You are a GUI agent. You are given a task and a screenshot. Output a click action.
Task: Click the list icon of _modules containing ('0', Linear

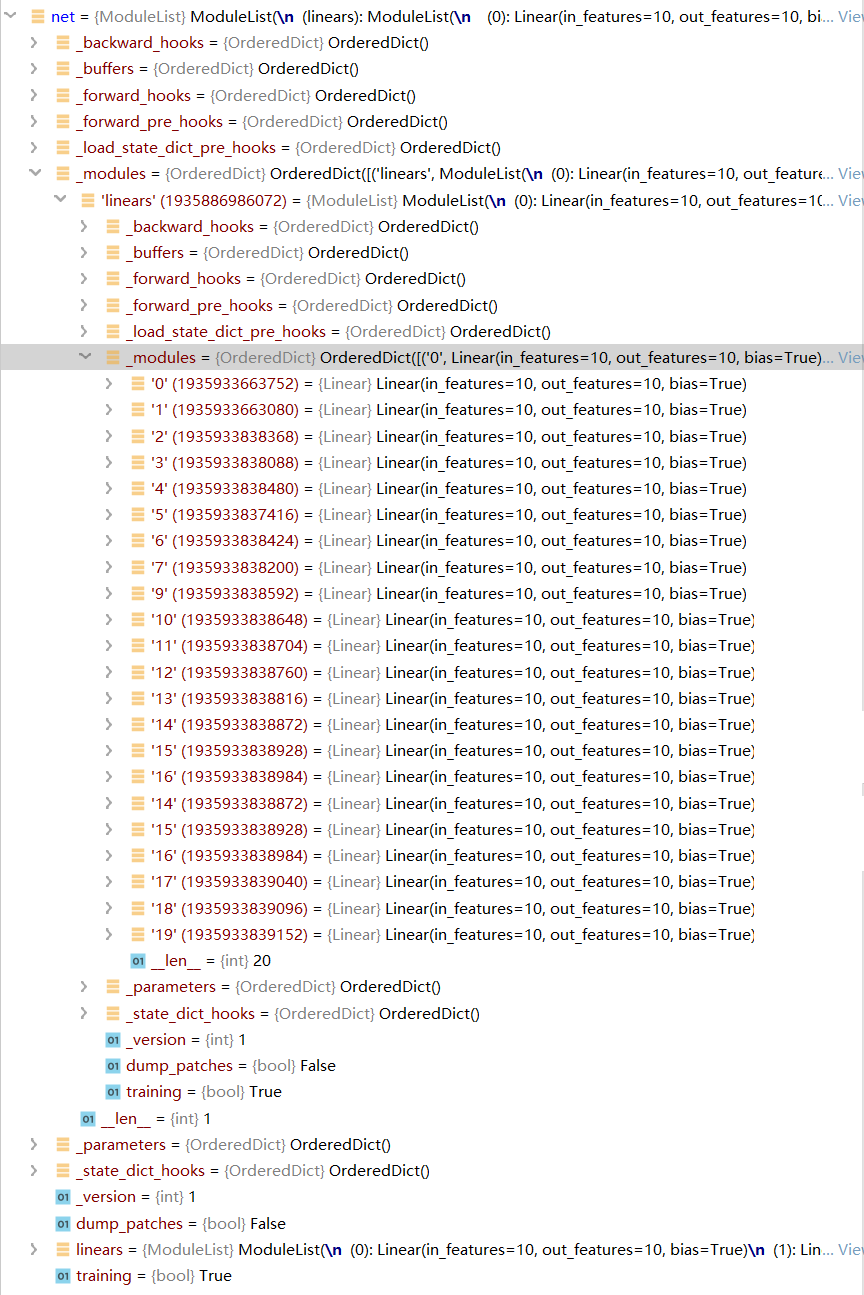pos(113,357)
